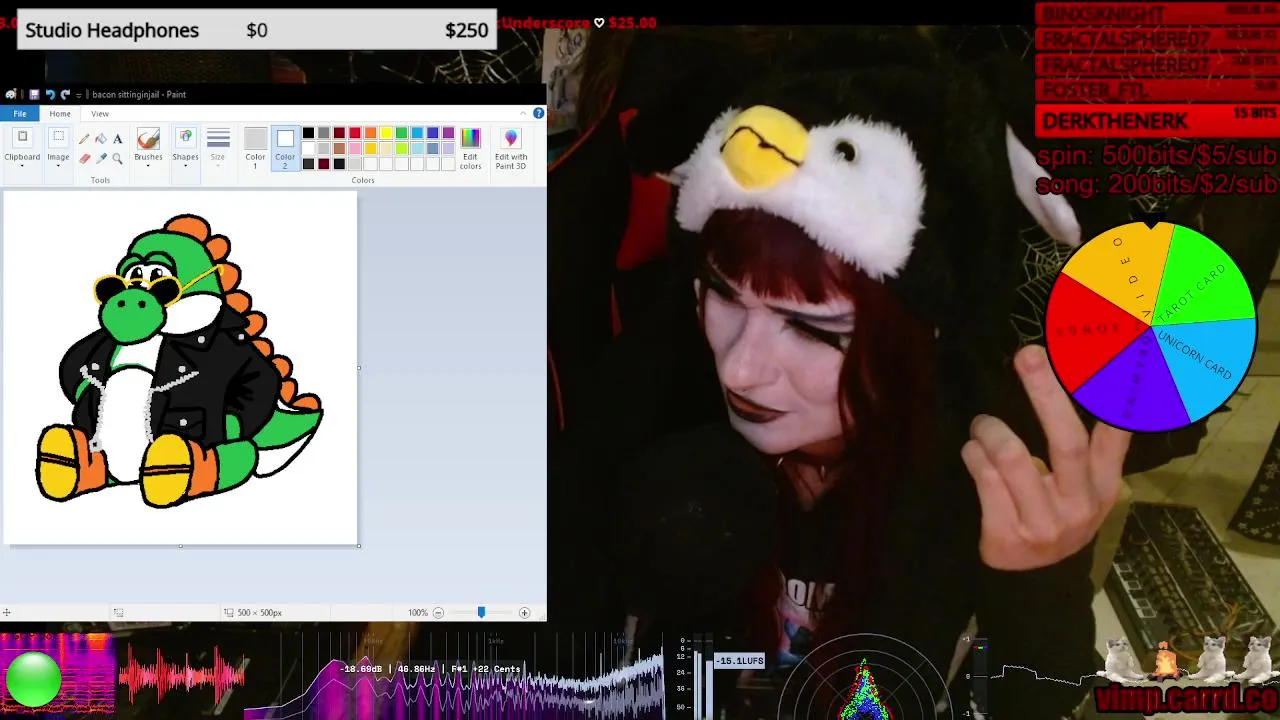Screen dimensions: 1280x720
Task: Click the Yoshi drawing on the canvas
Action: tap(180, 362)
